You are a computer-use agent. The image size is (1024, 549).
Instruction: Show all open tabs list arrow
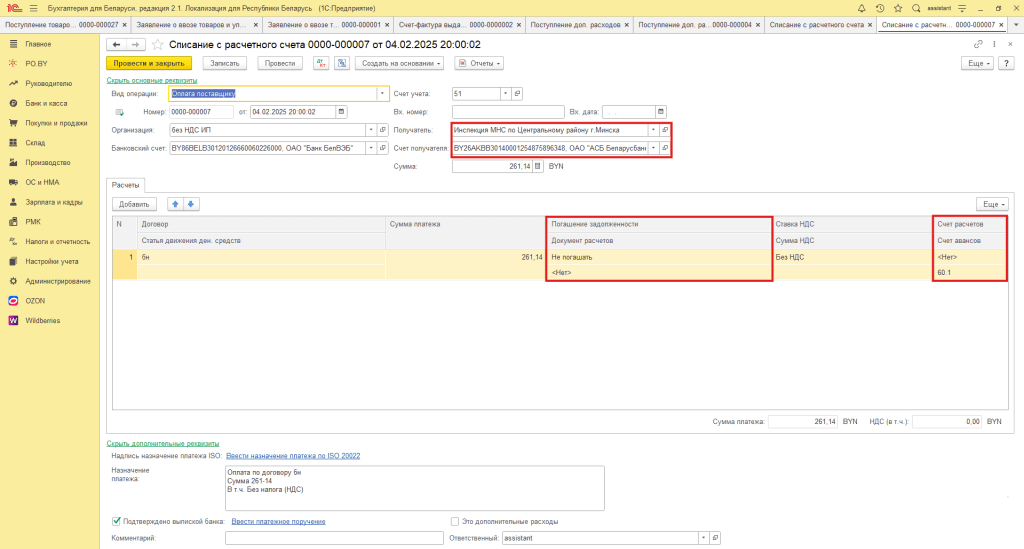(1016, 25)
